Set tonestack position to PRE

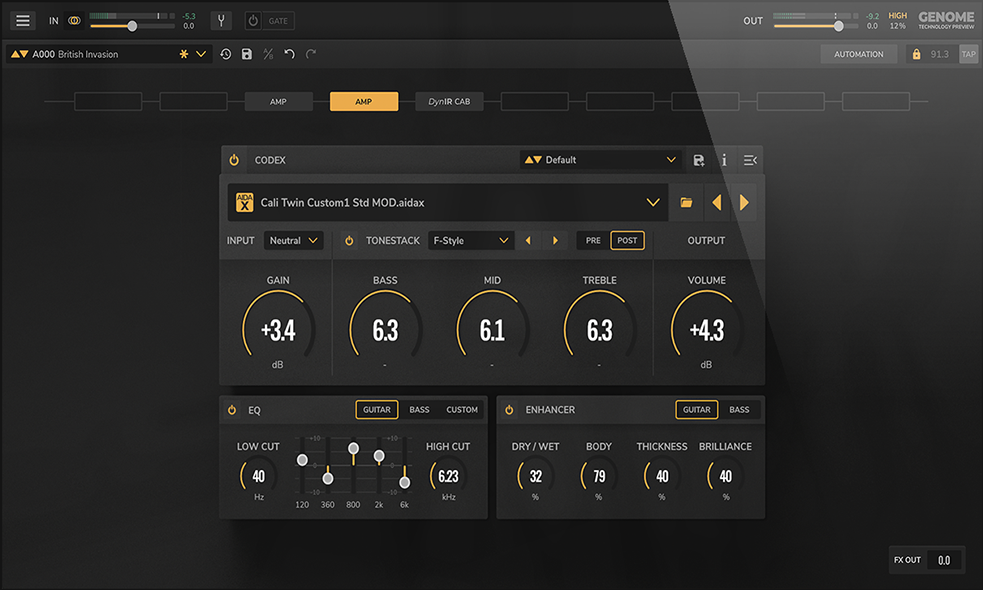point(593,241)
